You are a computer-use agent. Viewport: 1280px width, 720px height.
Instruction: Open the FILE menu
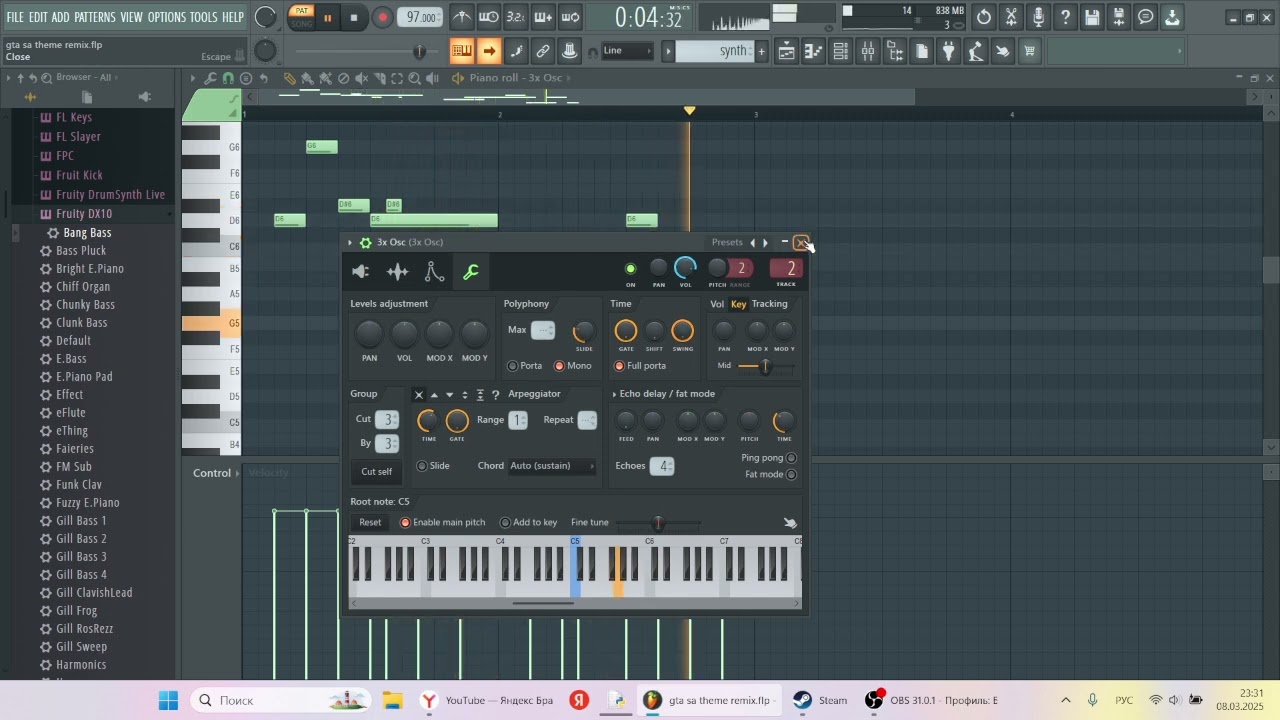coord(15,17)
